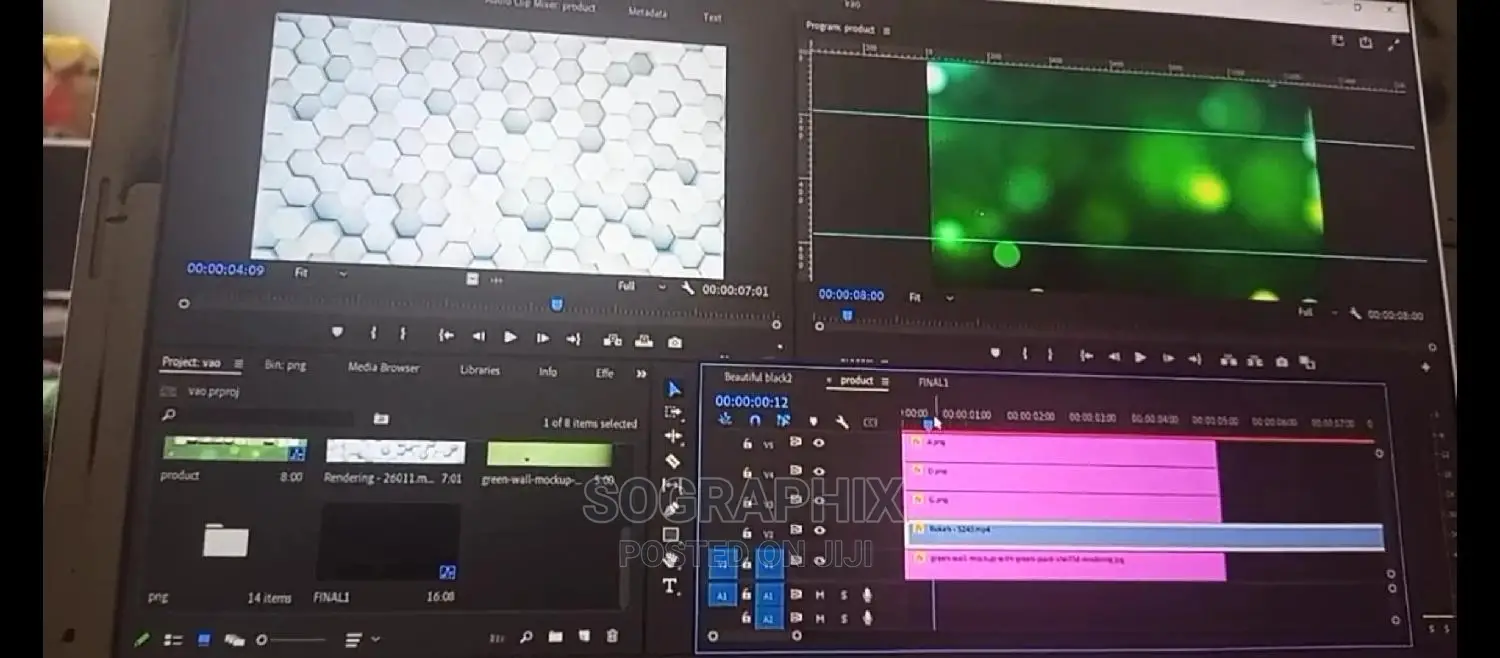Click the New Item icon in Project panel
The width and height of the screenshot is (1500, 658).
click(x=585, y=636)
